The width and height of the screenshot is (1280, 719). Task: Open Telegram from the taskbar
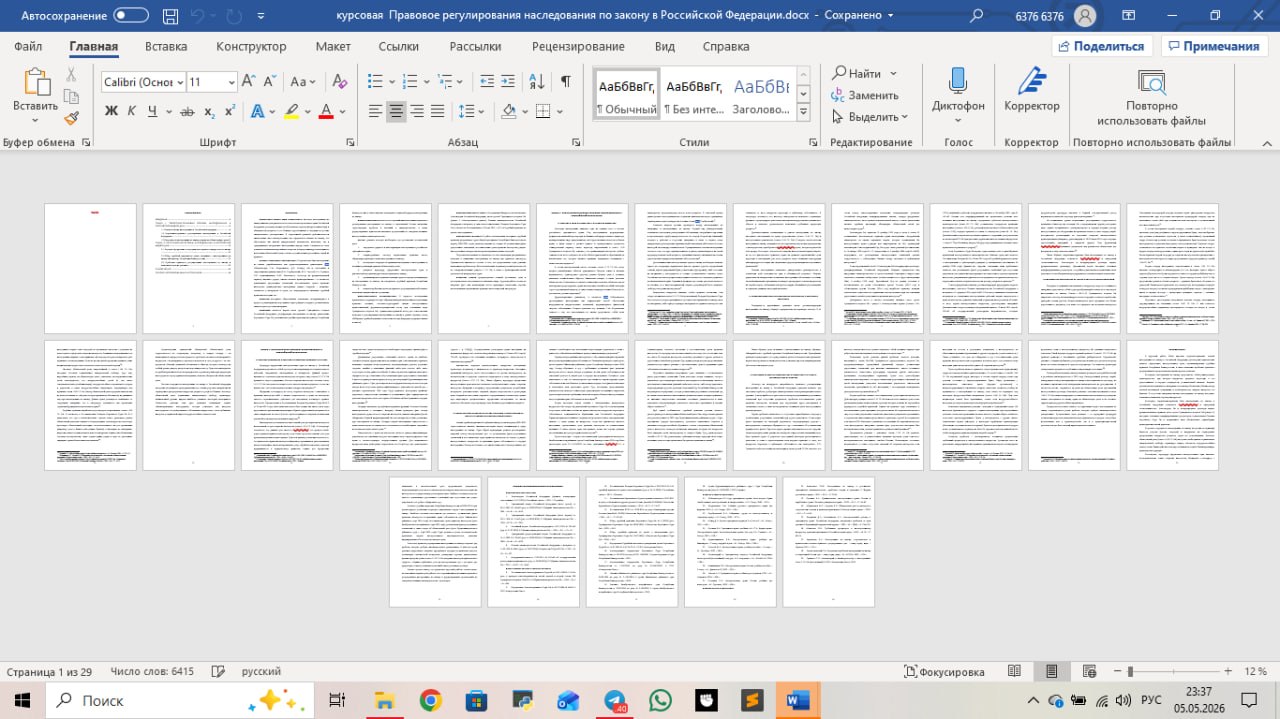[615, 701]
